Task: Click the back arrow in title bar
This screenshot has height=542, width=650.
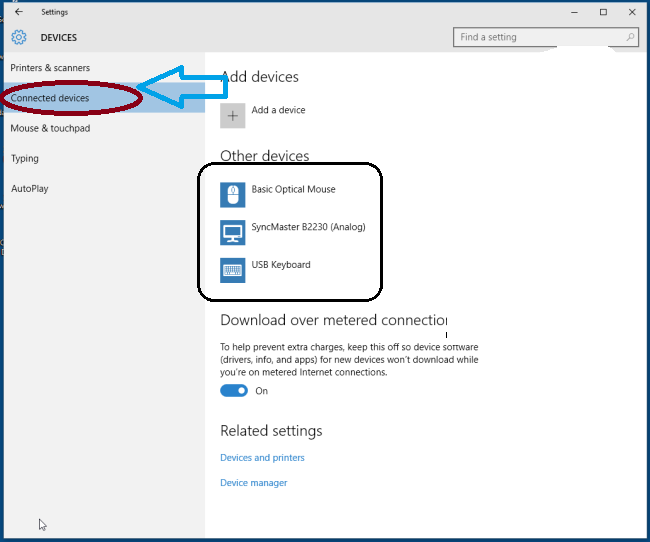Action: 18,12
